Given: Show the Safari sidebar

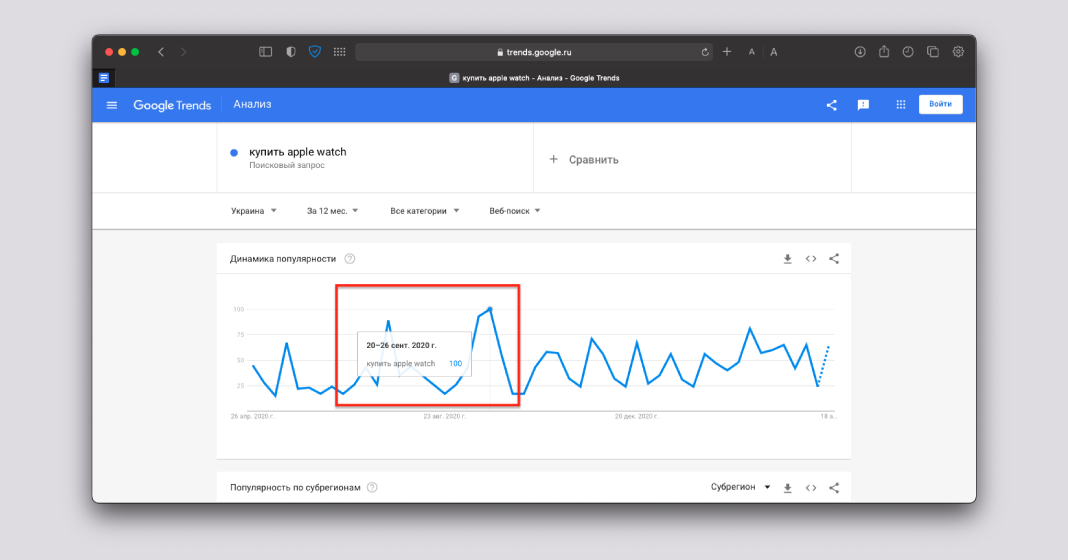Looking at the screenshot, I should point(266,52).
